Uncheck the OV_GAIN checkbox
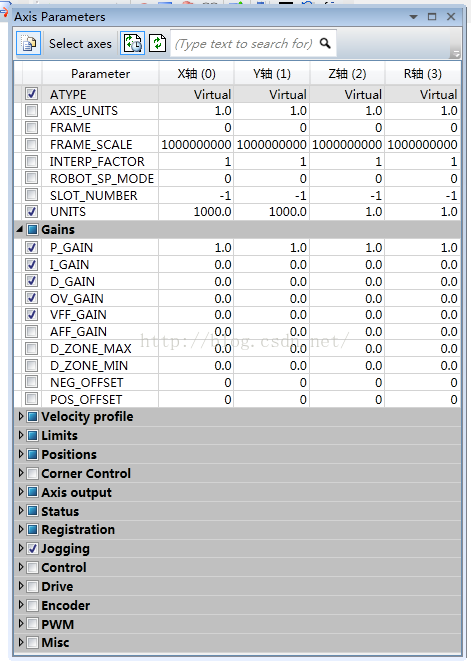The image size is (471, 661). coord(31,298)
